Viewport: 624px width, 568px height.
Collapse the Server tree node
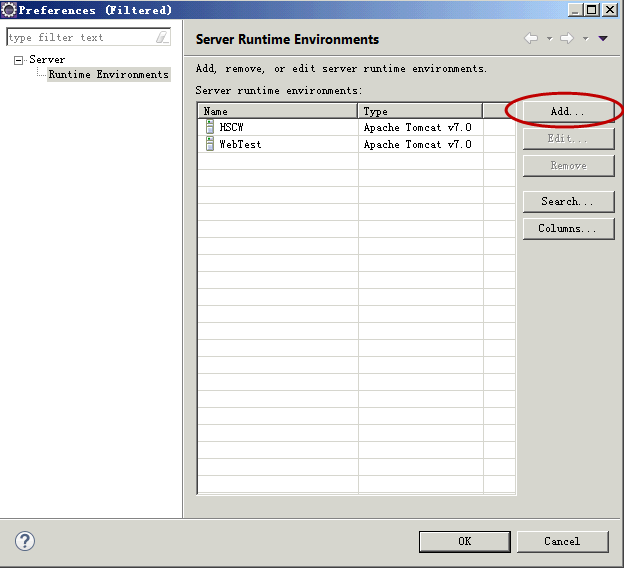tap(18, 60)
